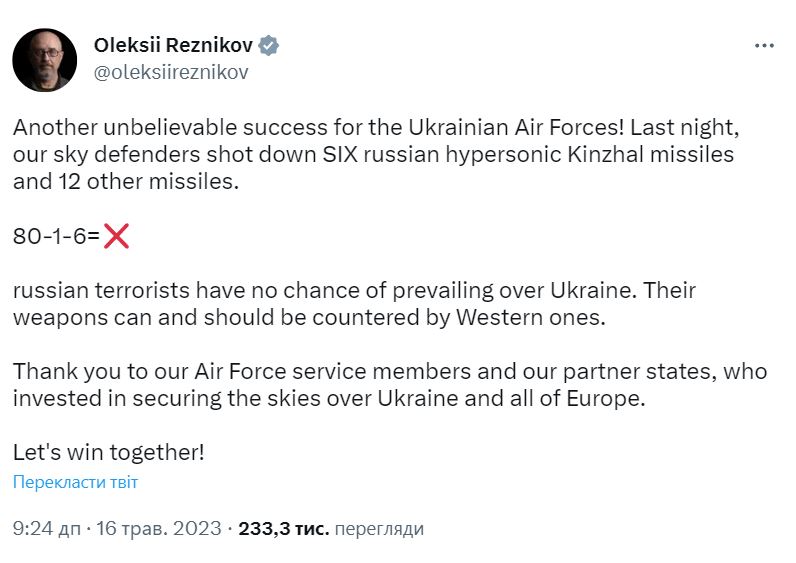Click the @oleksiireznikov handle

tap(170, 72)
